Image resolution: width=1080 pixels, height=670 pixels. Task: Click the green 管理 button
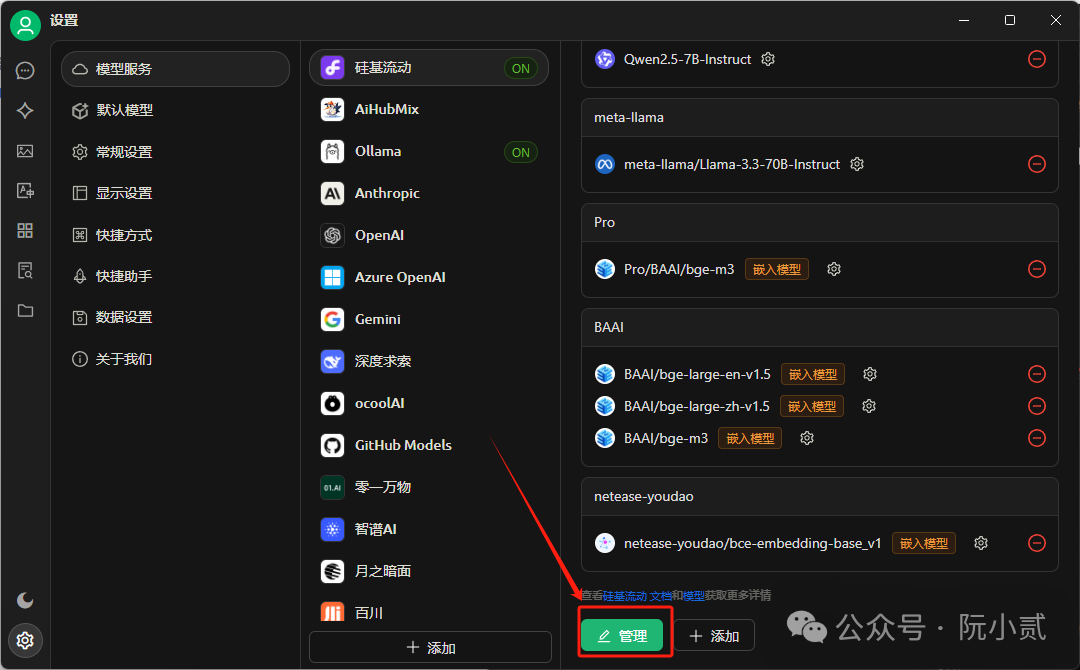(622, 636)
